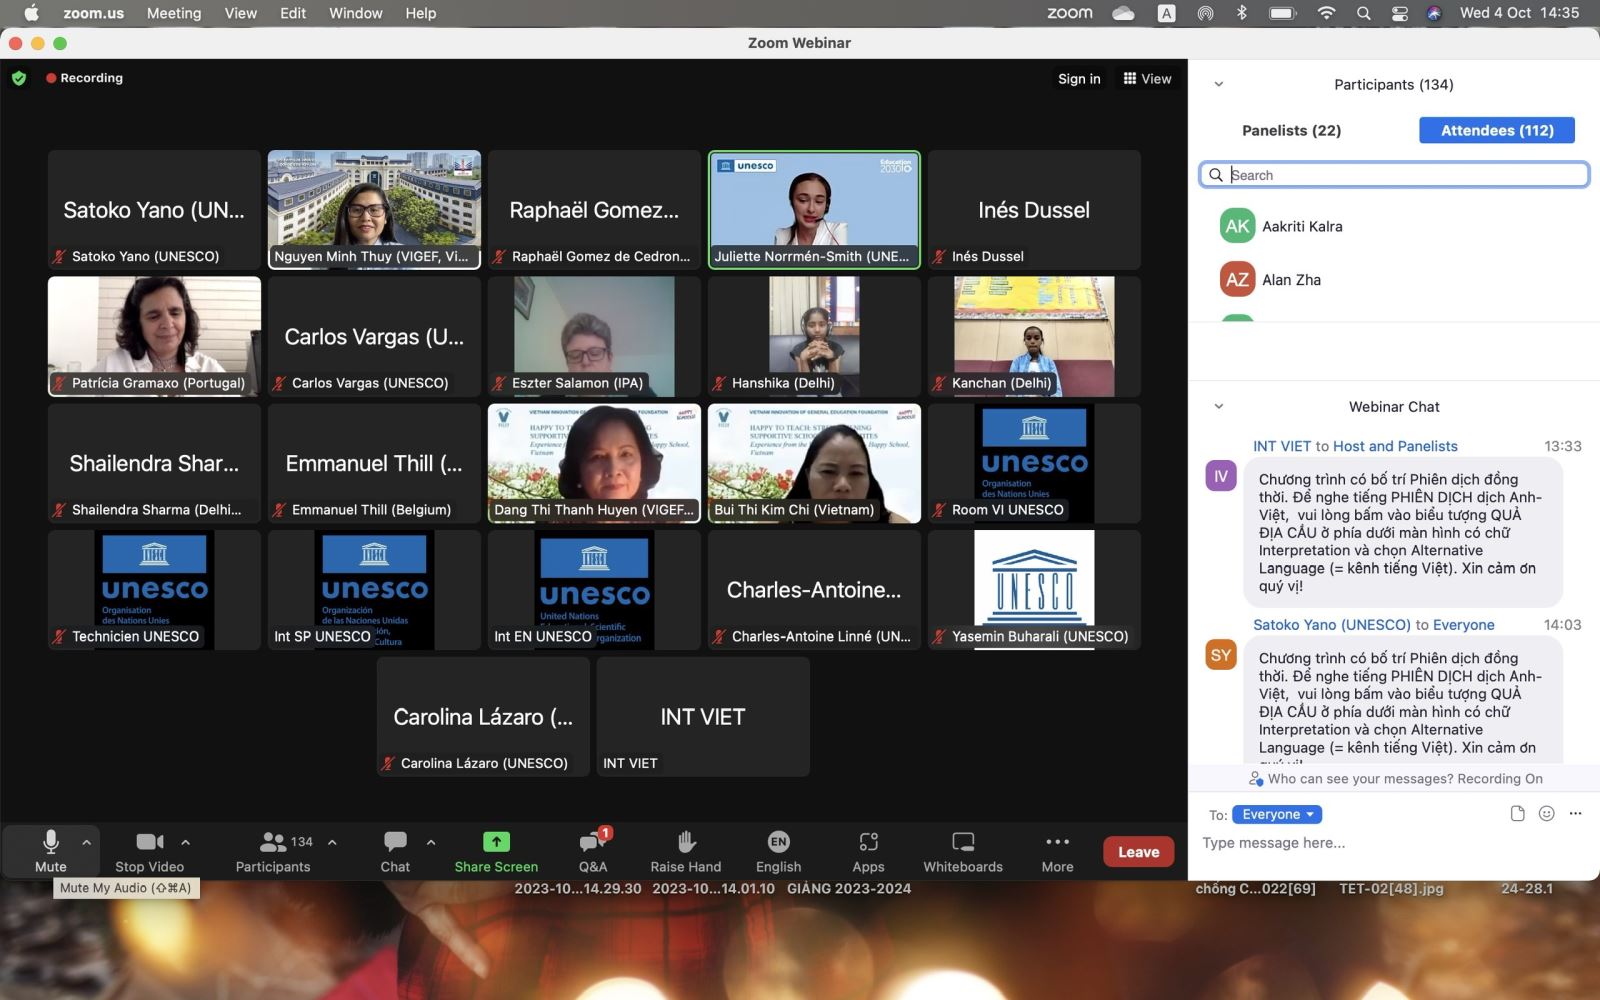Click the date and time in menu bar
The image size is (1600, 1000).
point(1519,13)
